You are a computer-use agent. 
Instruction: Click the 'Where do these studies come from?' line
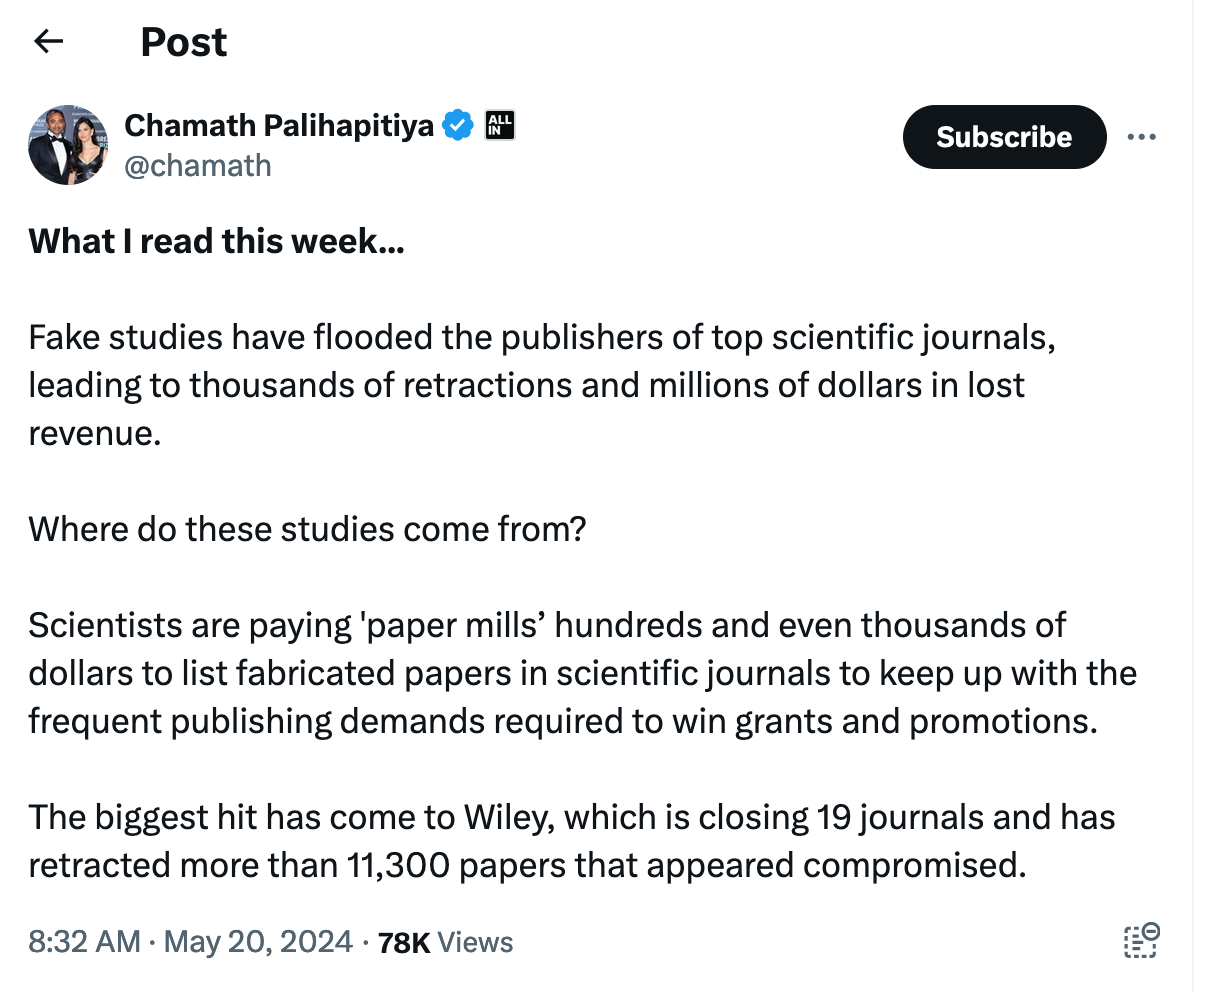pyautogui.click(x=306, y=528)
